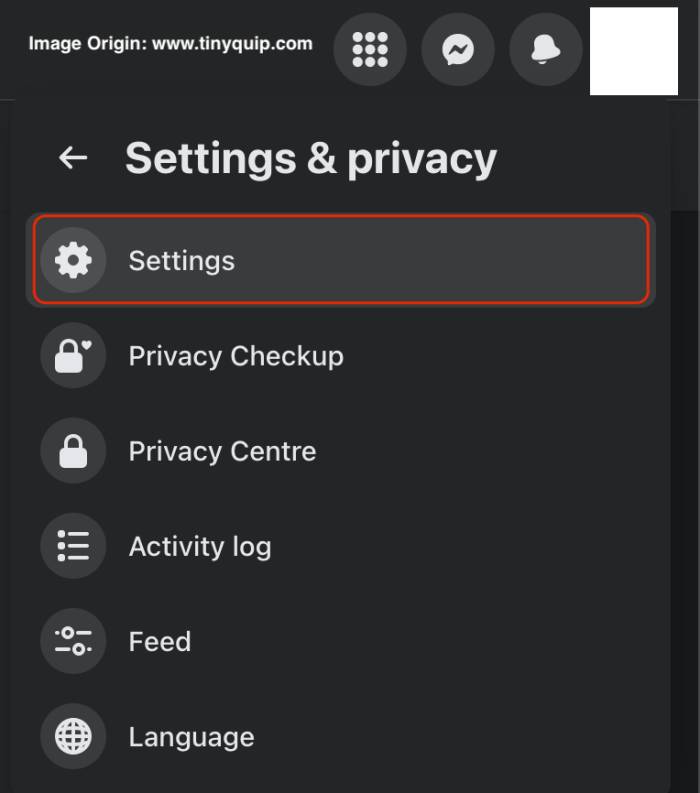
Task: Show notifications via the bell icon
Action: coord(546,50)
